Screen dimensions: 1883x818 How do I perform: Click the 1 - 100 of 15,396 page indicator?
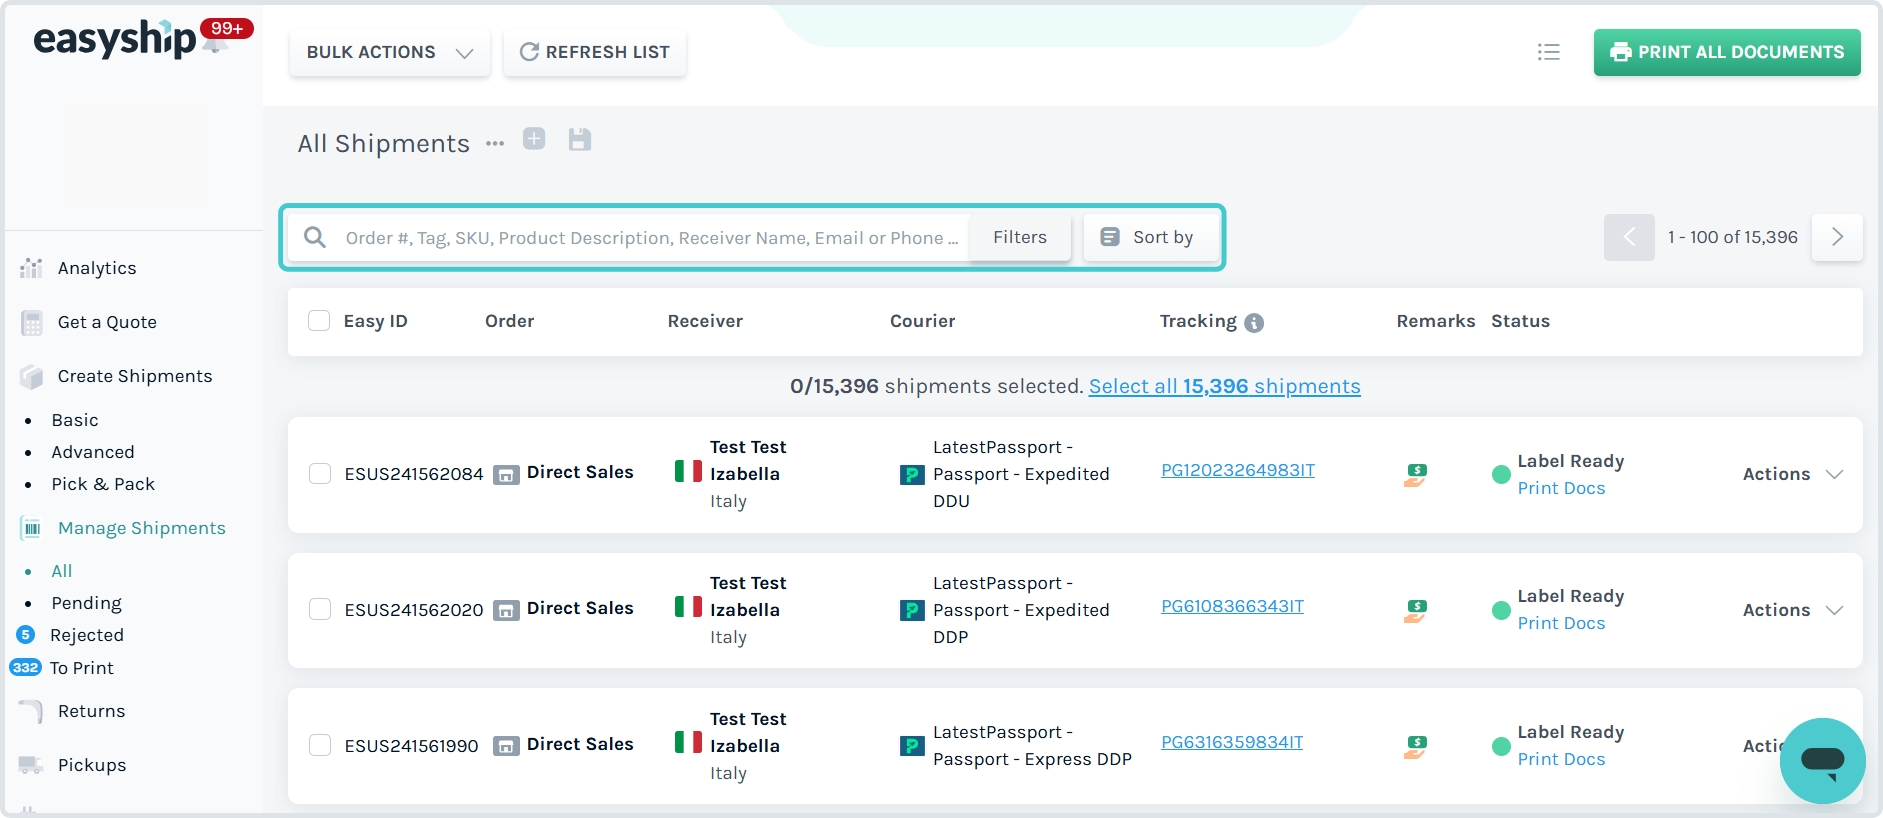(x=1733, y=237)
